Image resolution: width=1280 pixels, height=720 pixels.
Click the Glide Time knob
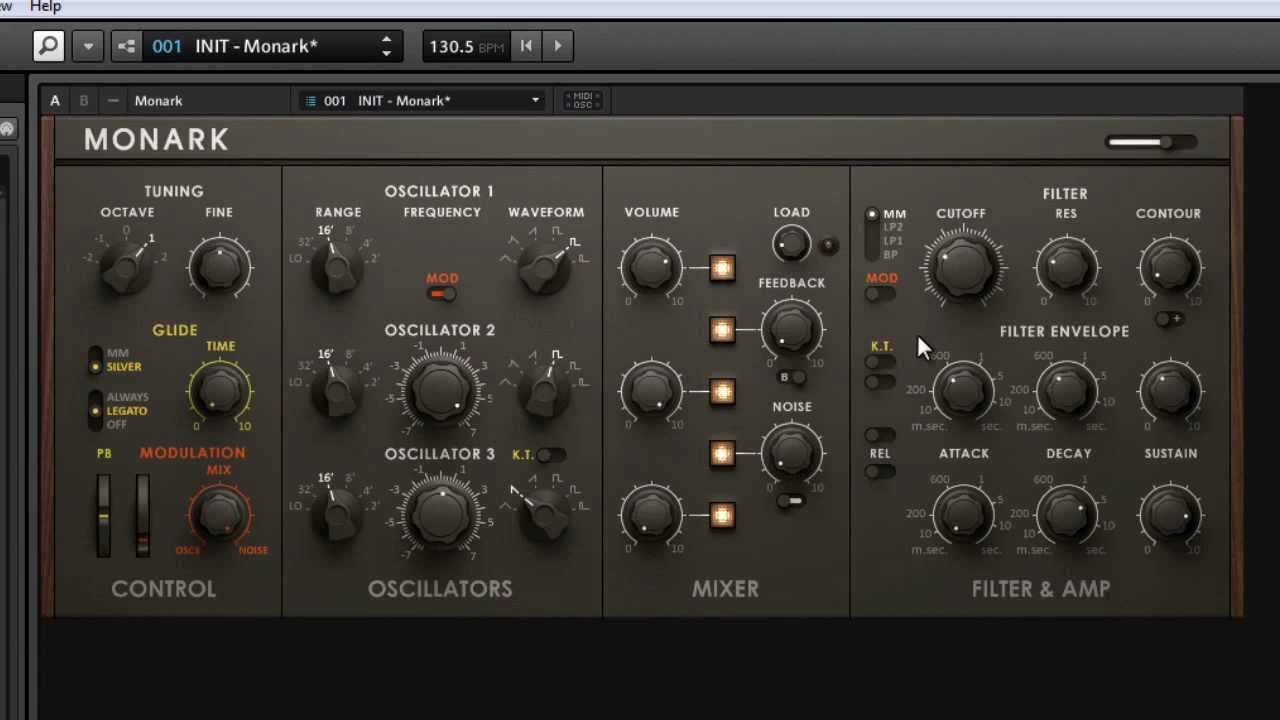(220, 390)
